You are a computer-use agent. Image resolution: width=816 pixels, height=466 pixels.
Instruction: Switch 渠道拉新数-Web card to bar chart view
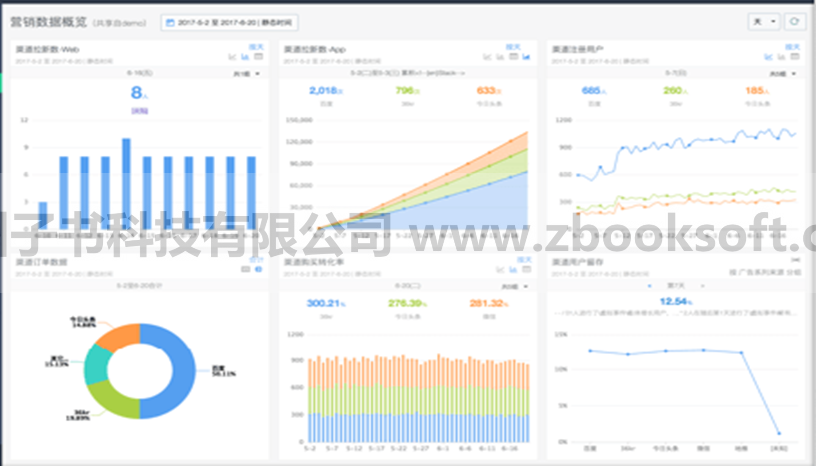[245, 57]
